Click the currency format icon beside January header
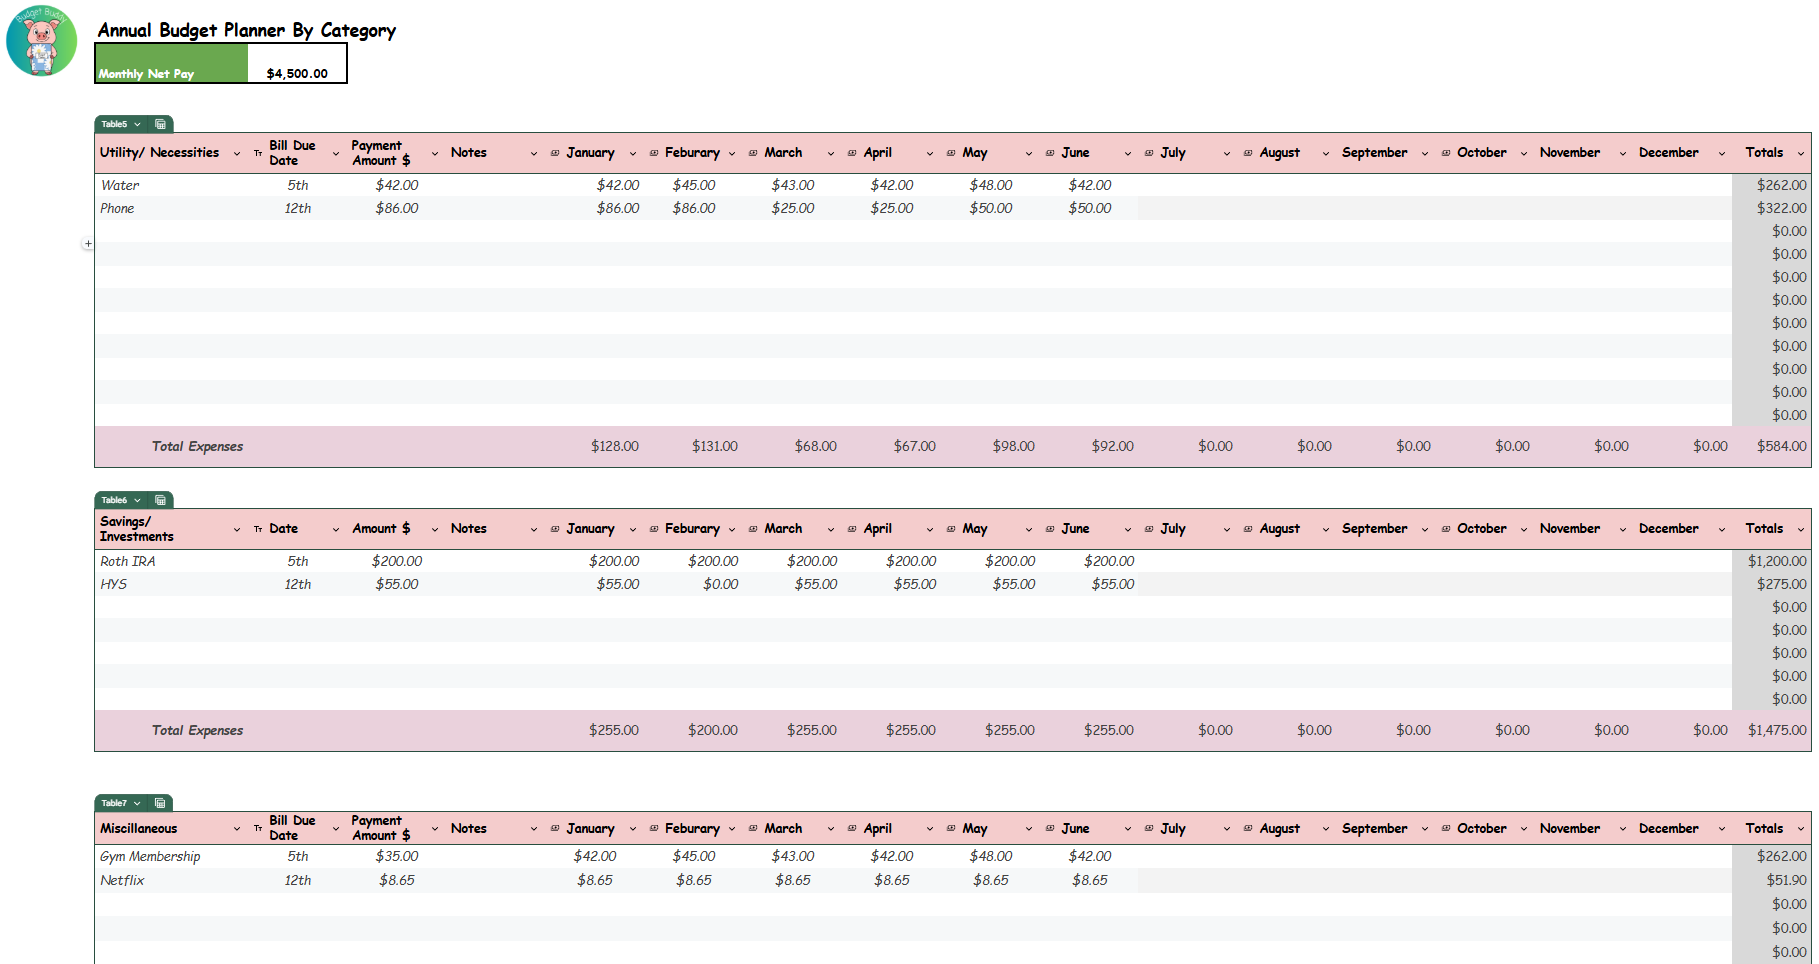The image size is (1819, 964). (x=556, y=152)
